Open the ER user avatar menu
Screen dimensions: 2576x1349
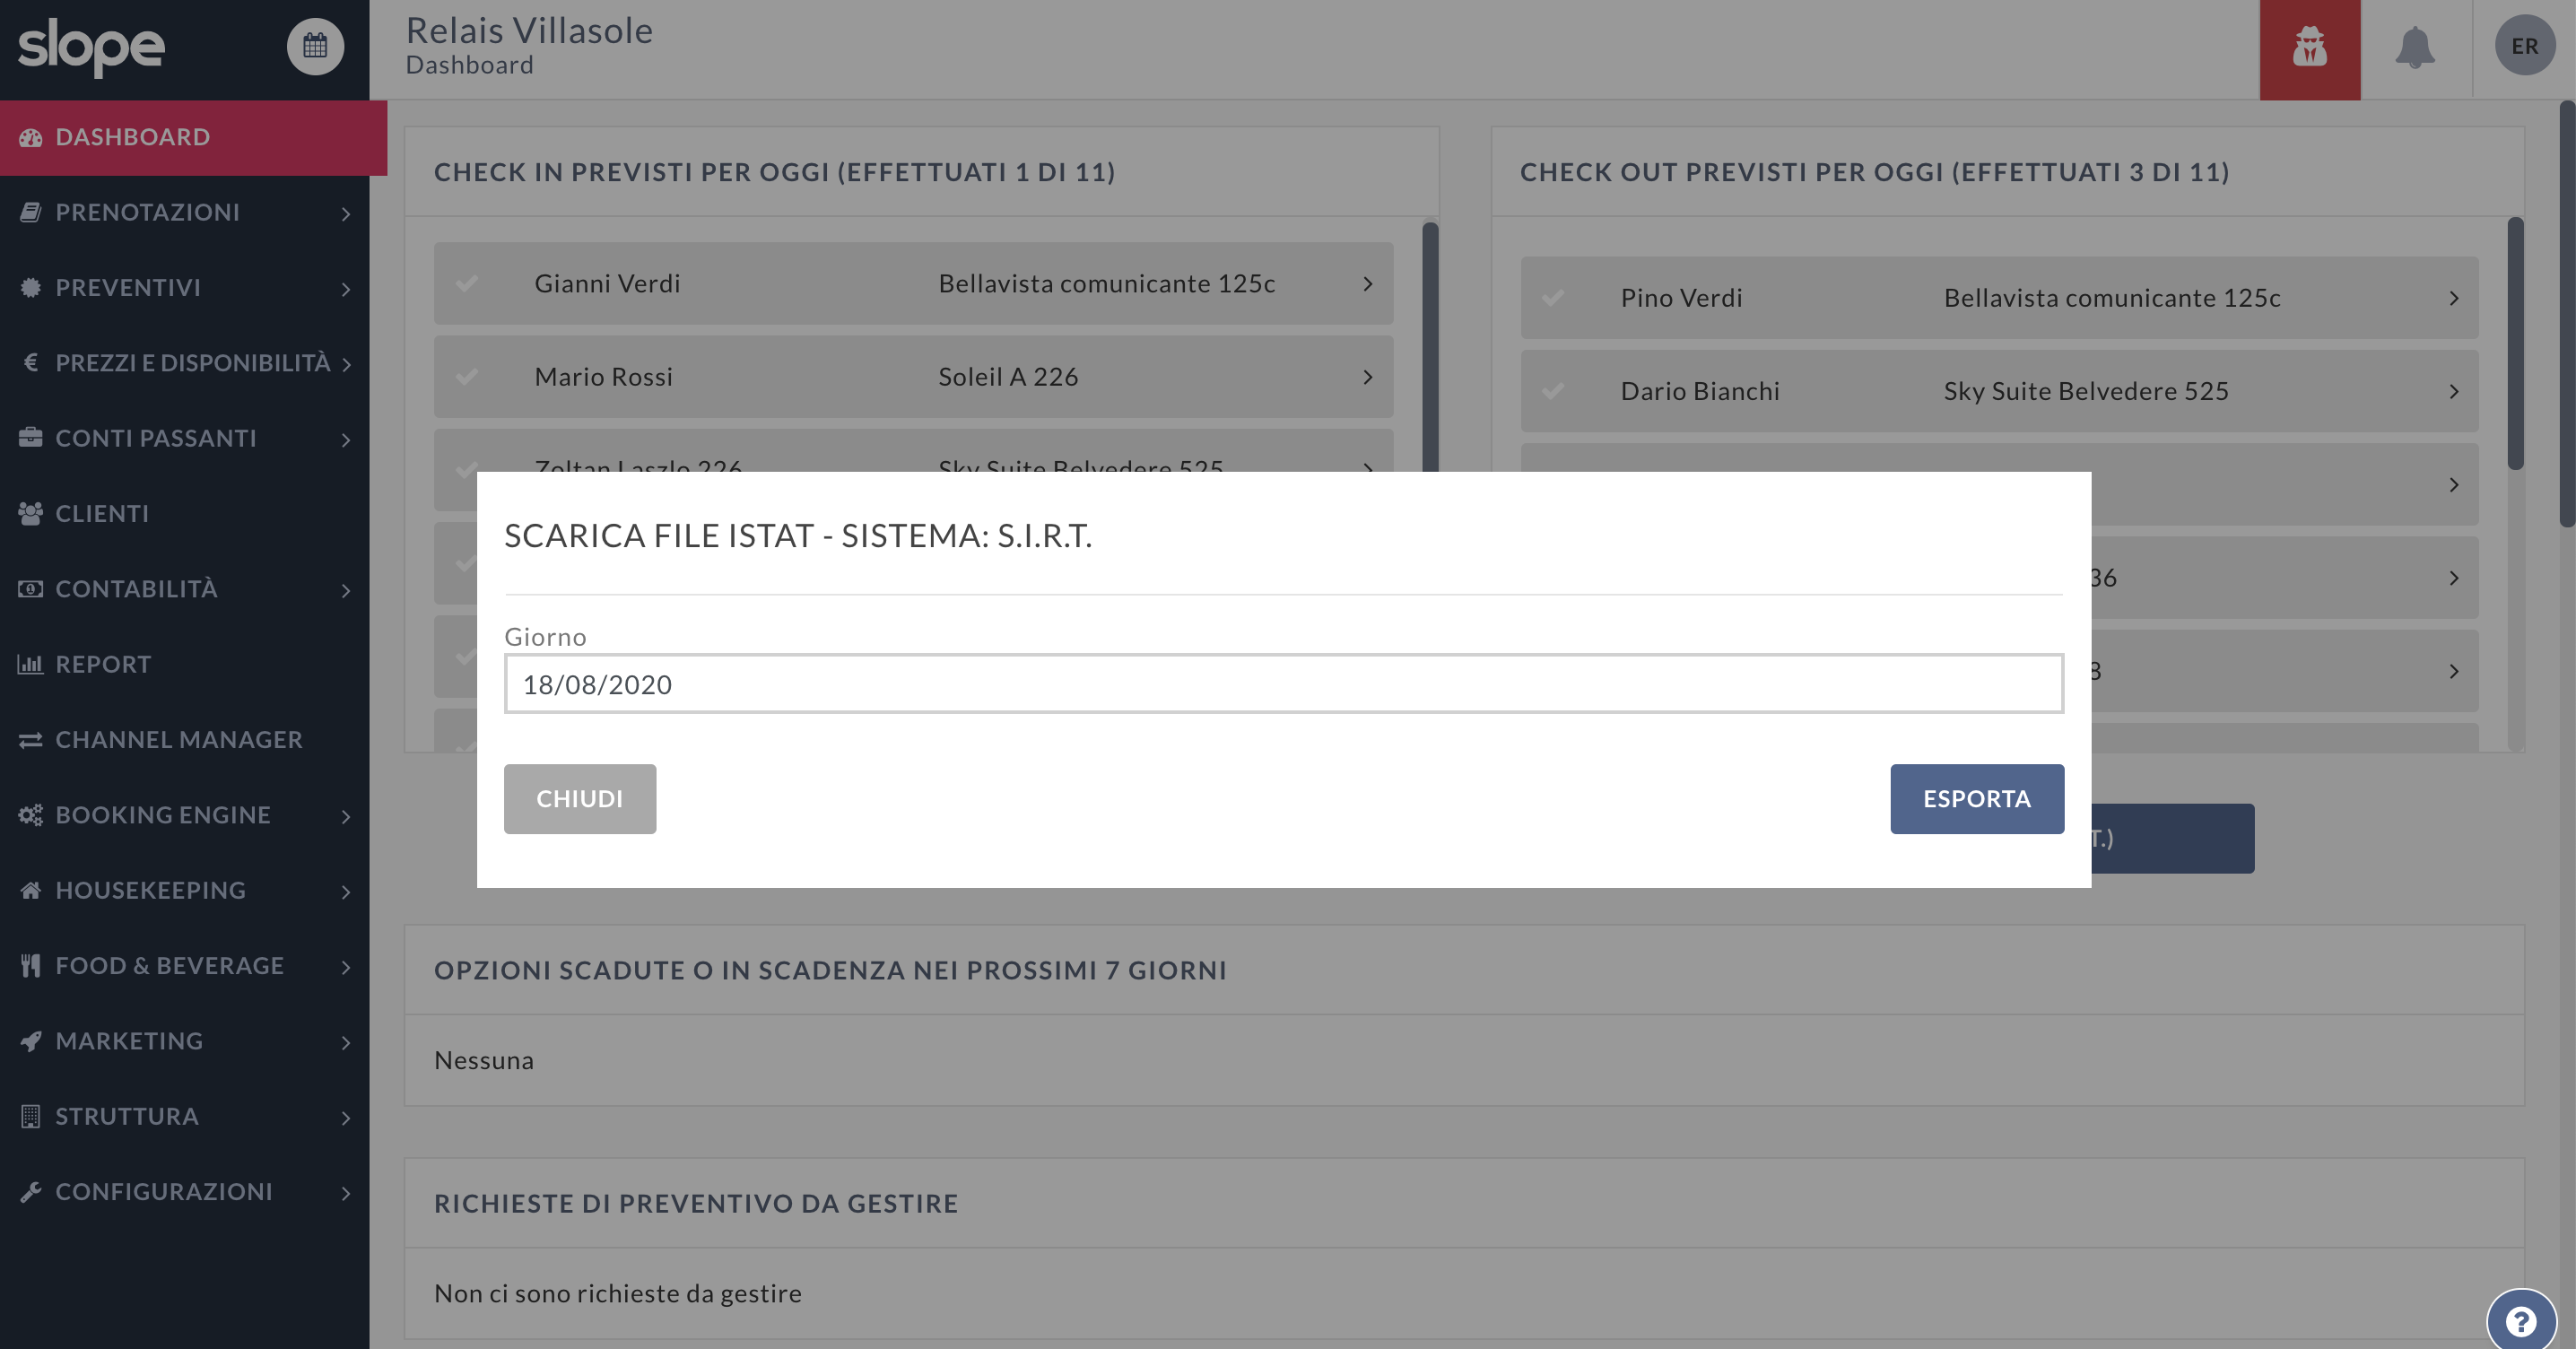[x=2523, y=46]
